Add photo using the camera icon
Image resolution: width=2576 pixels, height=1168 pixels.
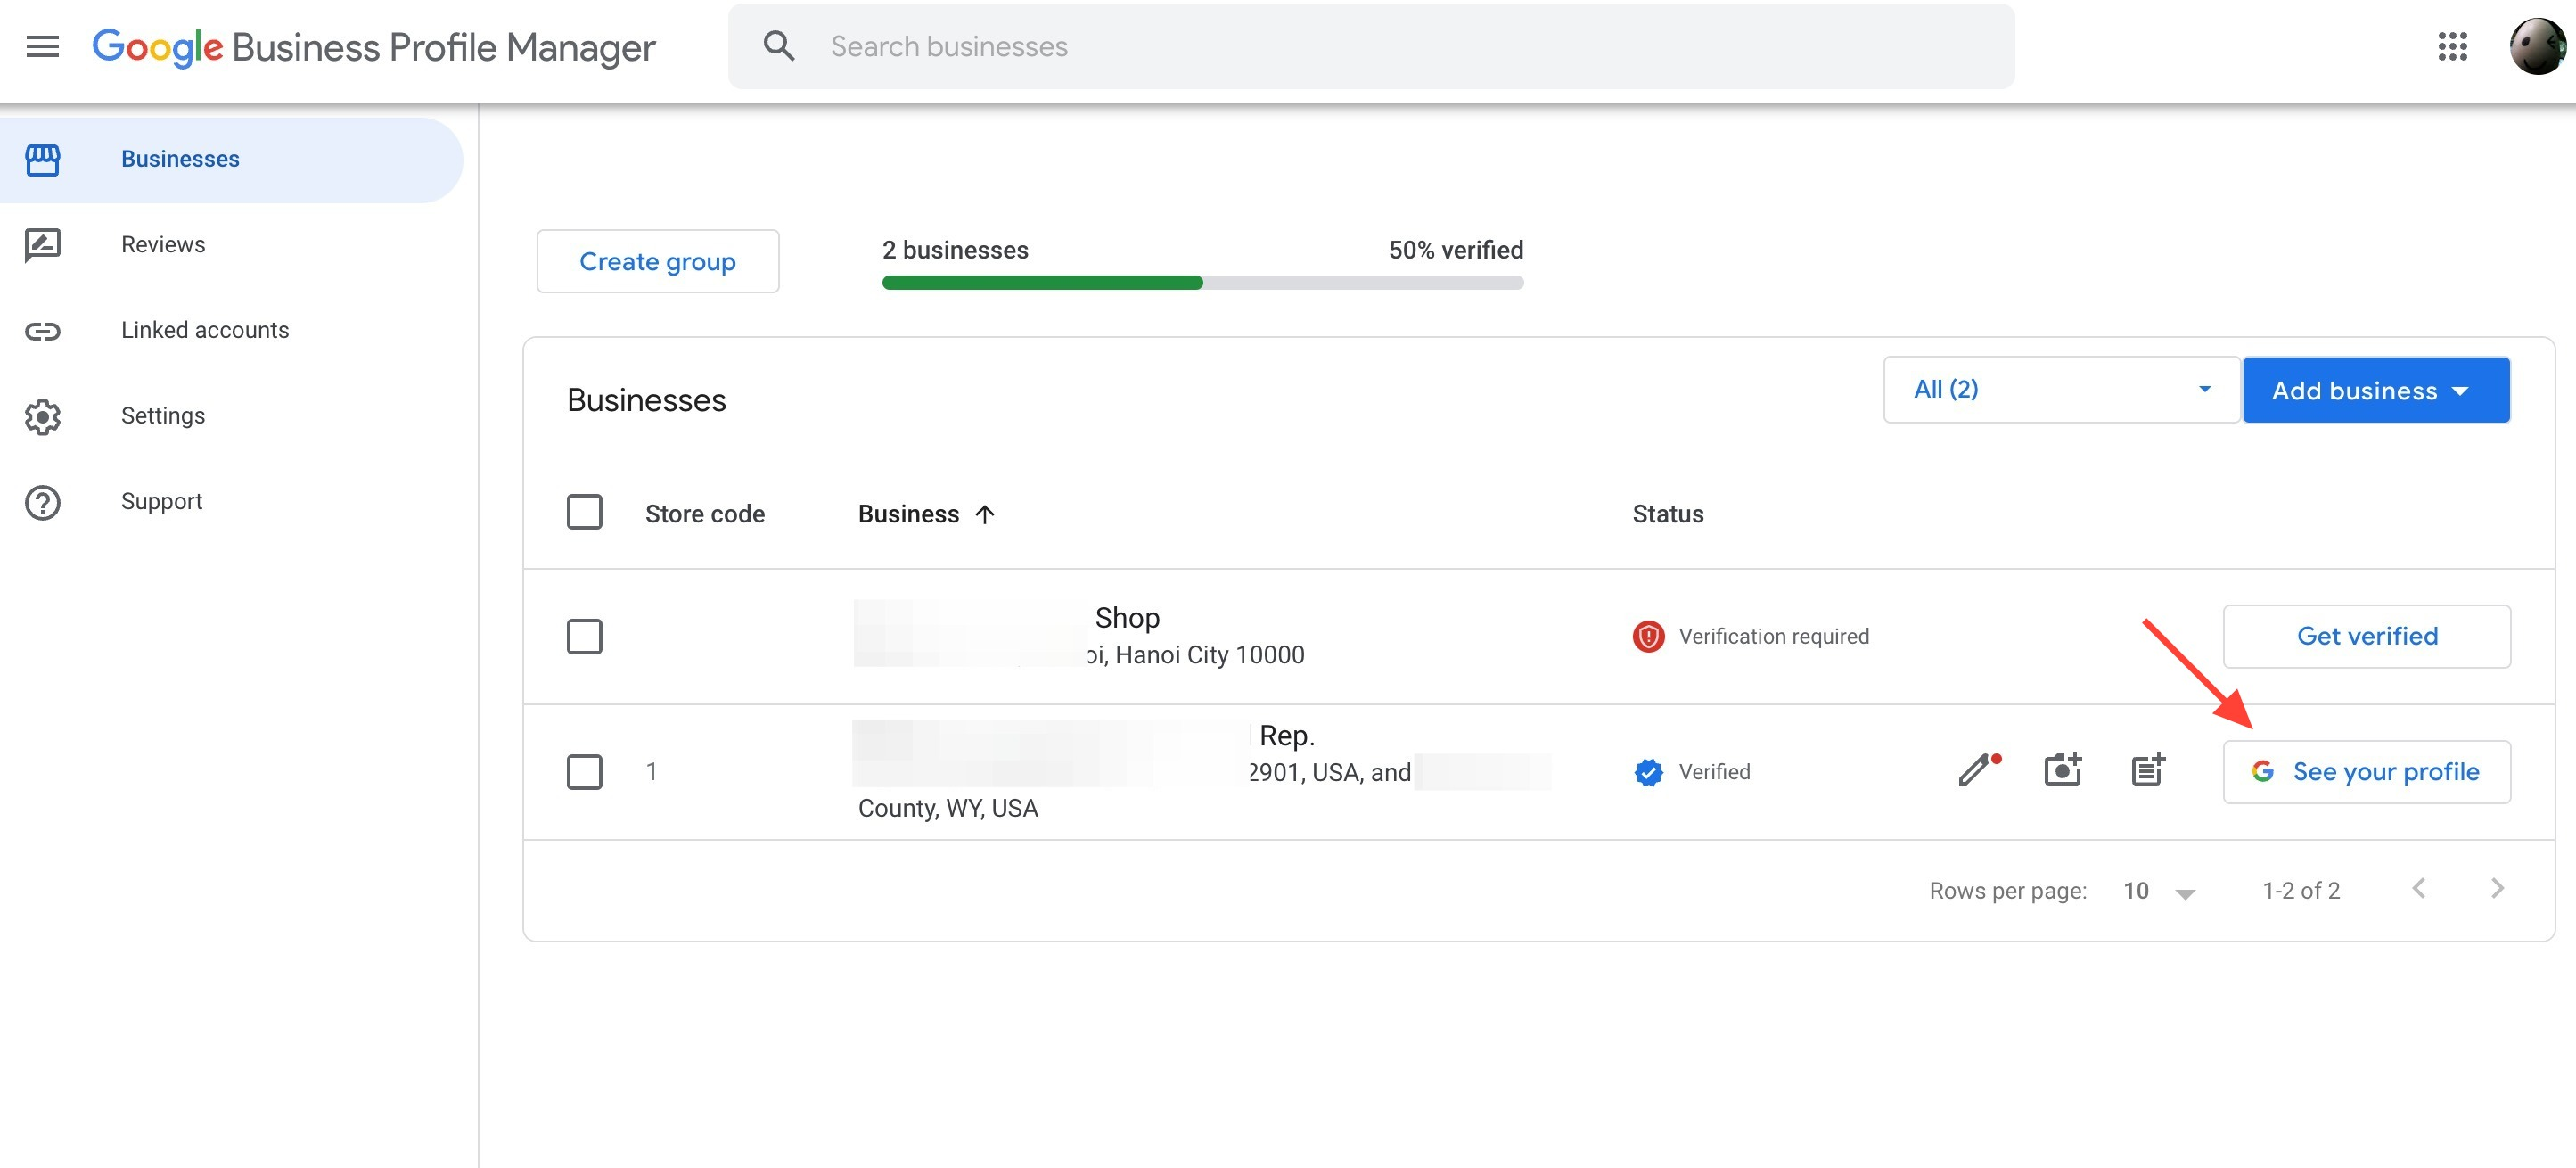(2062, 769)
